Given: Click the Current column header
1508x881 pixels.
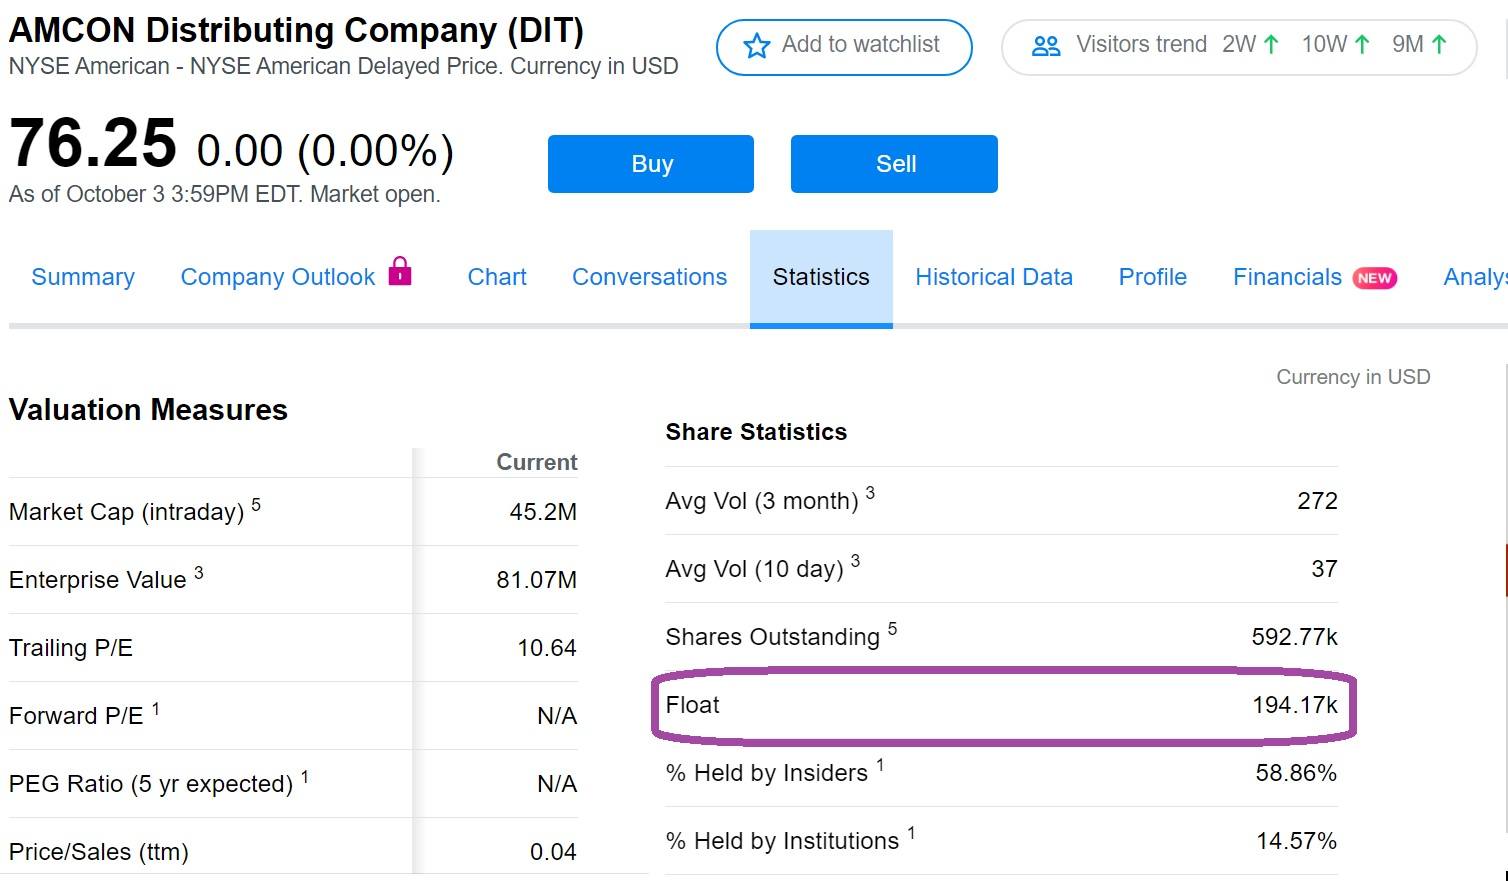Looking at the screenshot, I should pos(537,462).
